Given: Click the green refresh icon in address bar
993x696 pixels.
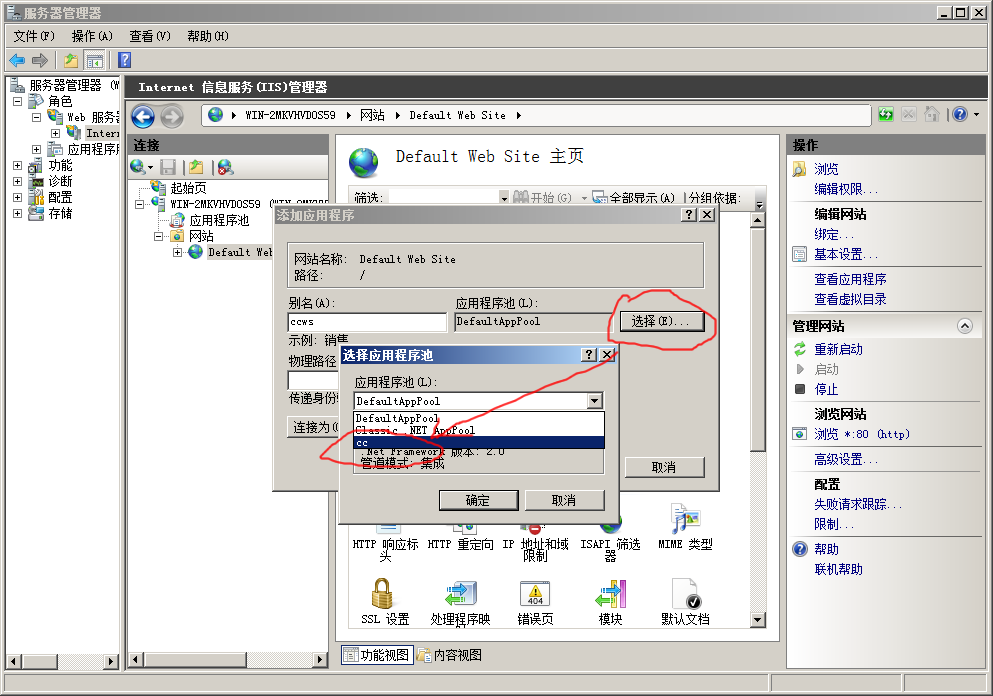Looking at the screenshot, I should pyautogui.click(x=886, y=115).
